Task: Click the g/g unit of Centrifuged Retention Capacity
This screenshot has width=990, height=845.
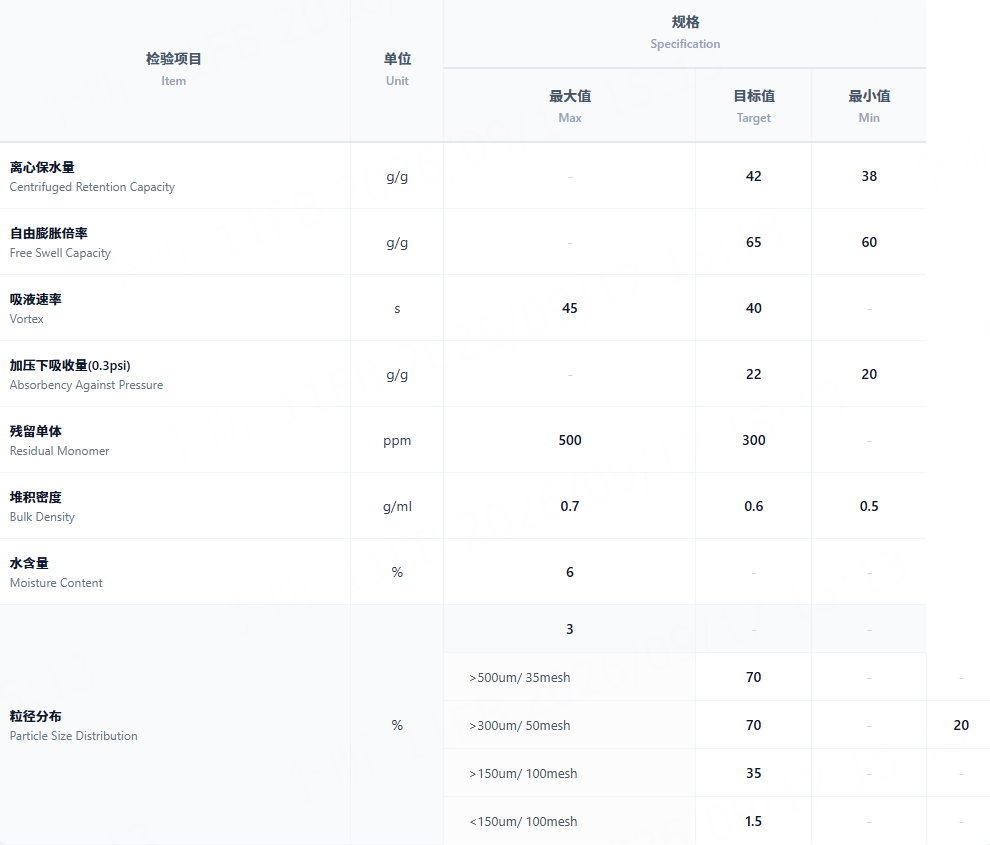Action: click(x=397, y=177)
